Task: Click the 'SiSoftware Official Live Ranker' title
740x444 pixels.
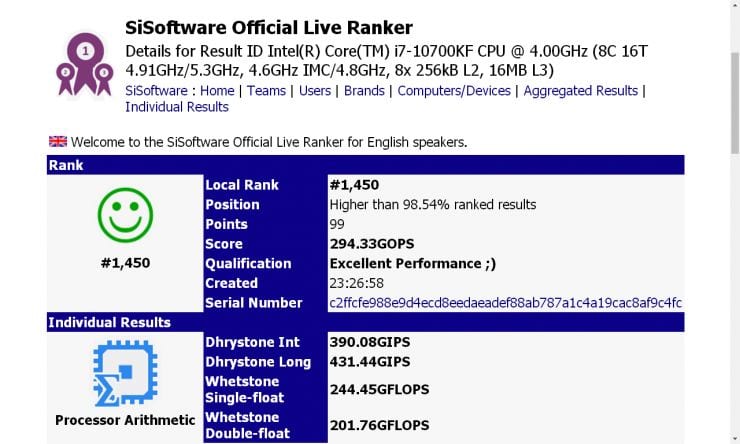Action: point(269,28)
